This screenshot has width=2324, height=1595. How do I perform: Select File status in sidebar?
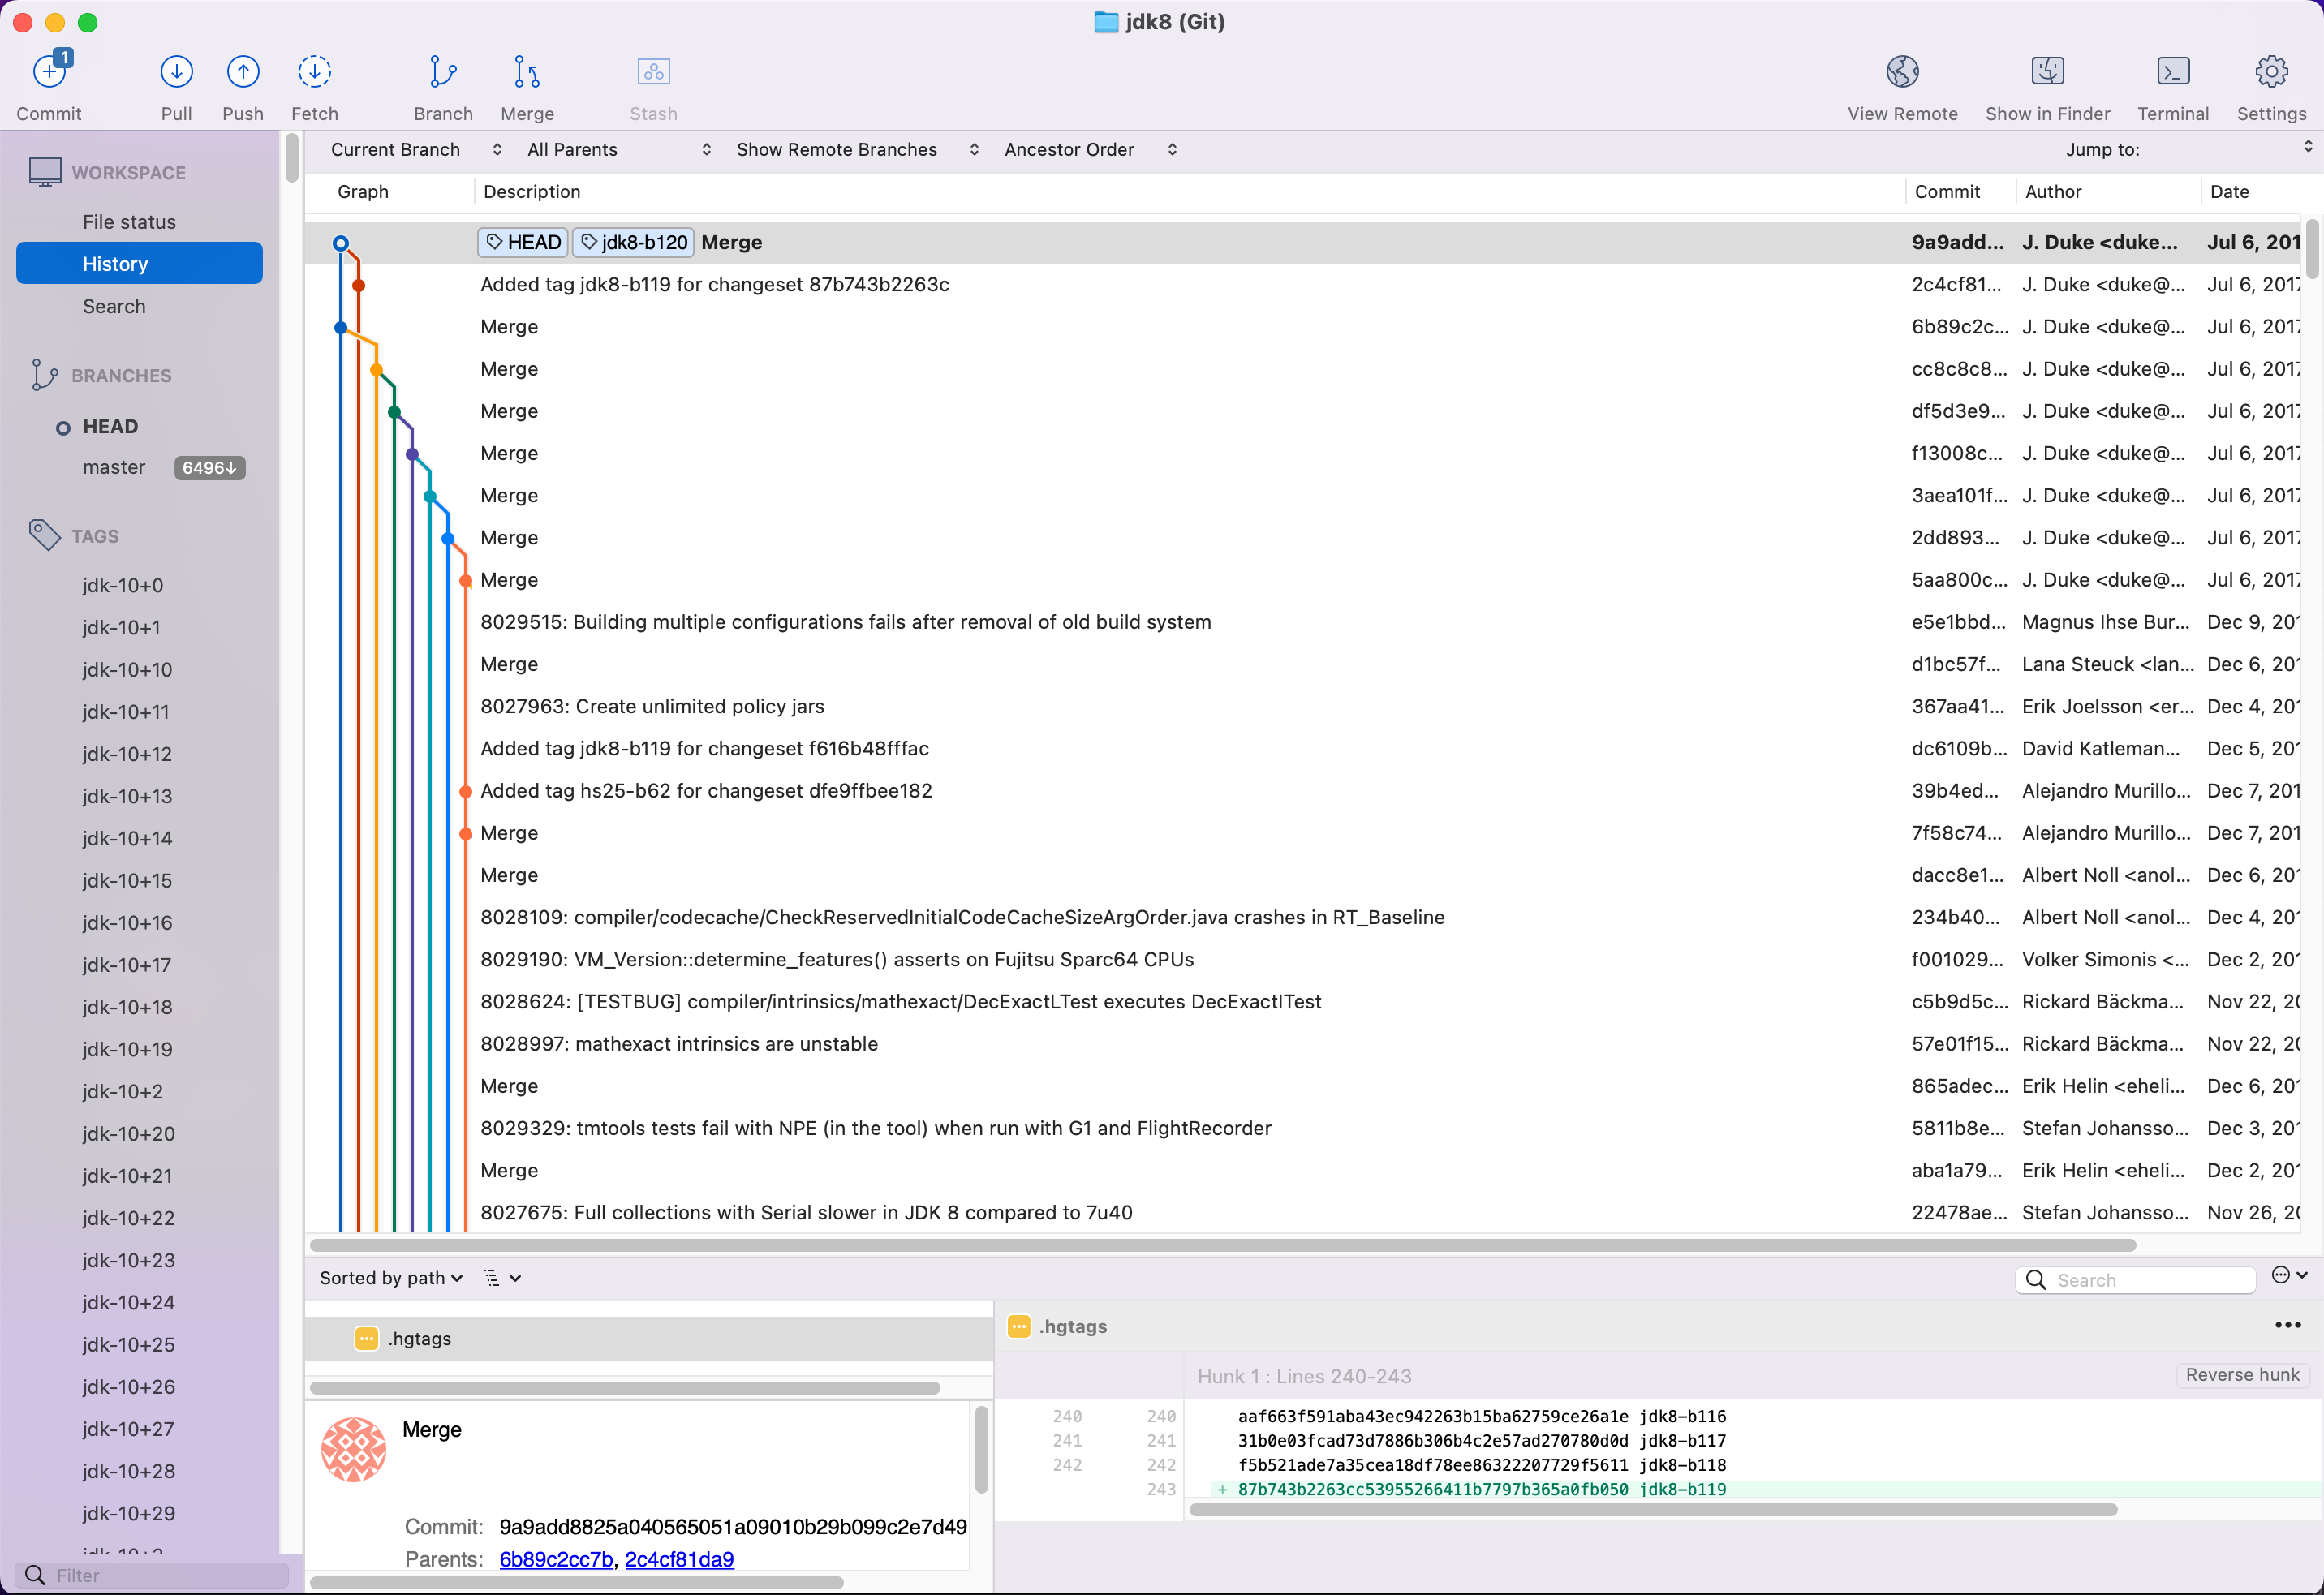point(129,222)
